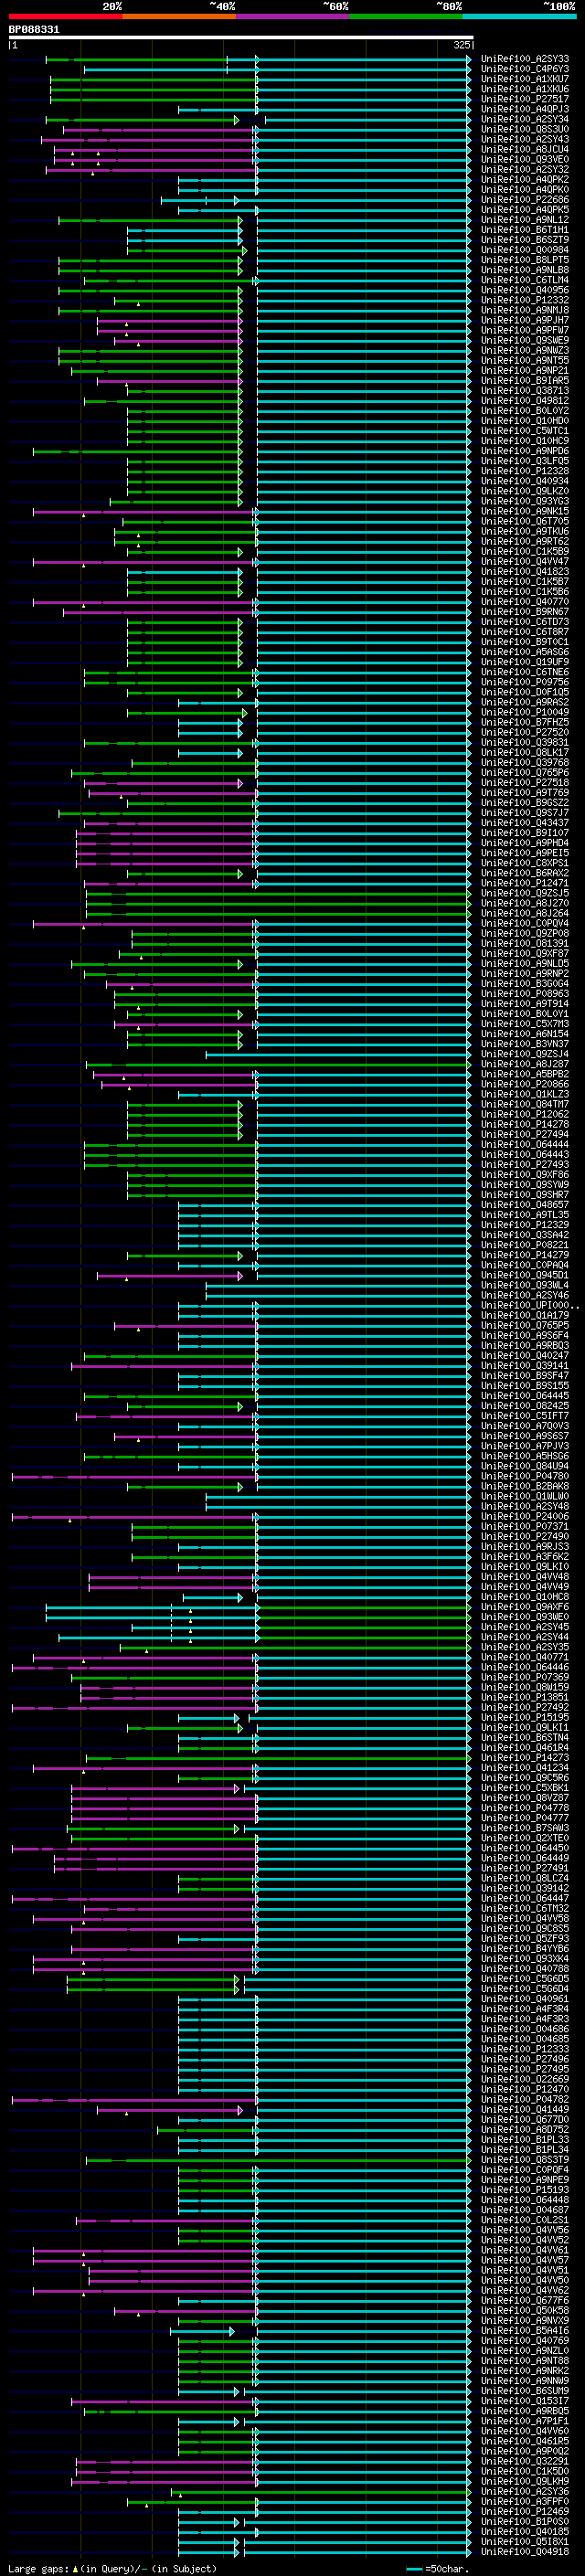The image size is (585, 2576).
Task: Select hit UniRef100_P24006
Action: pos(525,1516)
